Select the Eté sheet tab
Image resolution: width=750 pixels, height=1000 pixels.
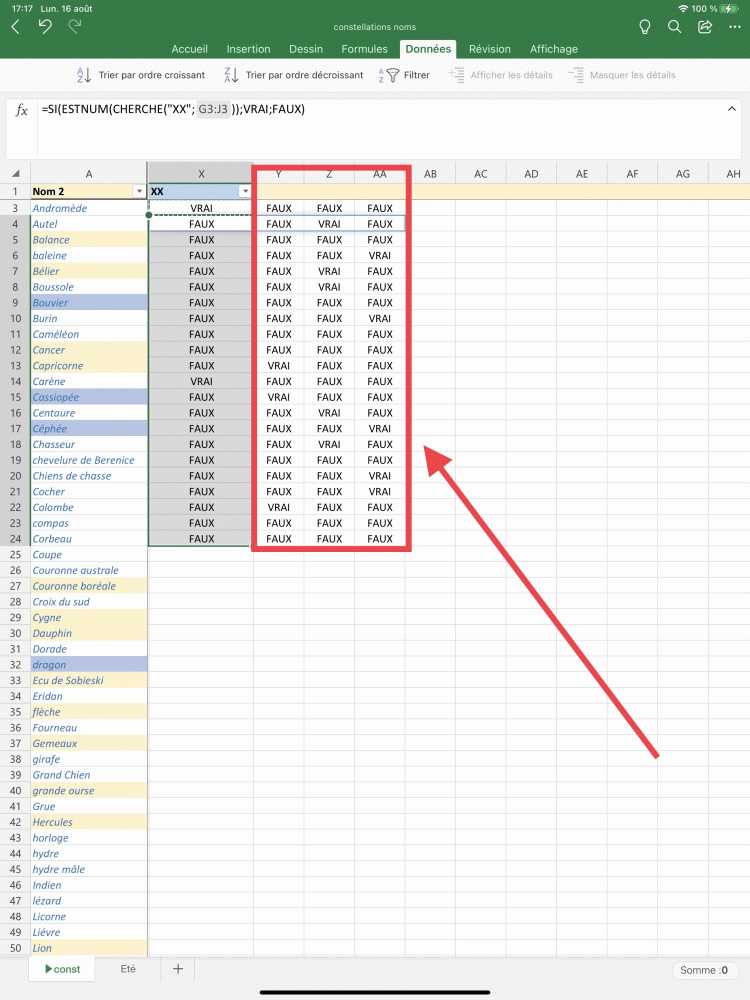click(127, 969)
